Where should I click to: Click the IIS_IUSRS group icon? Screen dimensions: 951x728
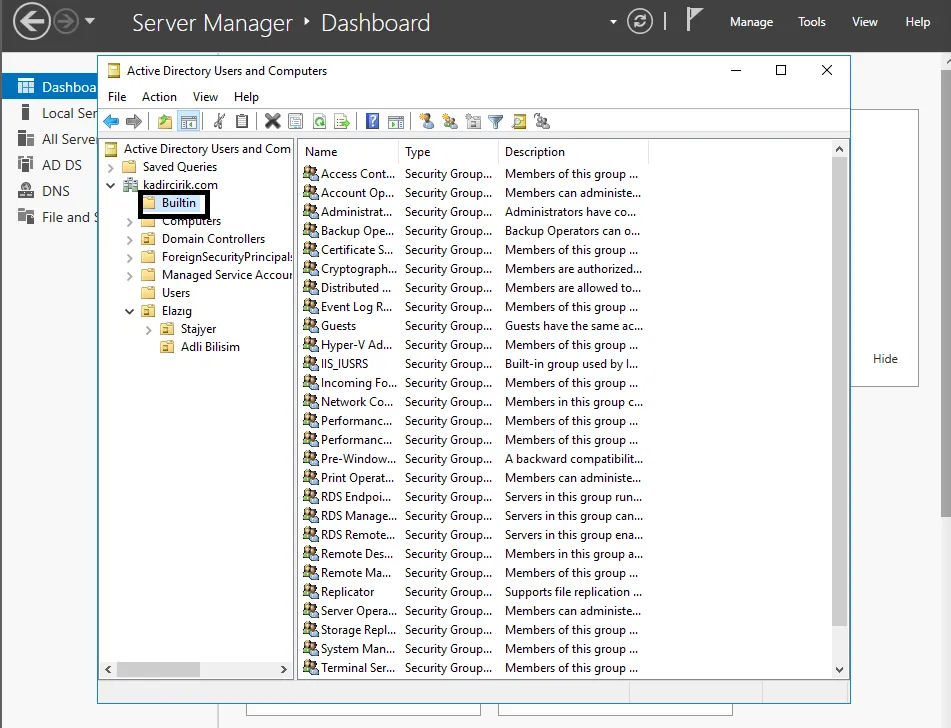311,363
